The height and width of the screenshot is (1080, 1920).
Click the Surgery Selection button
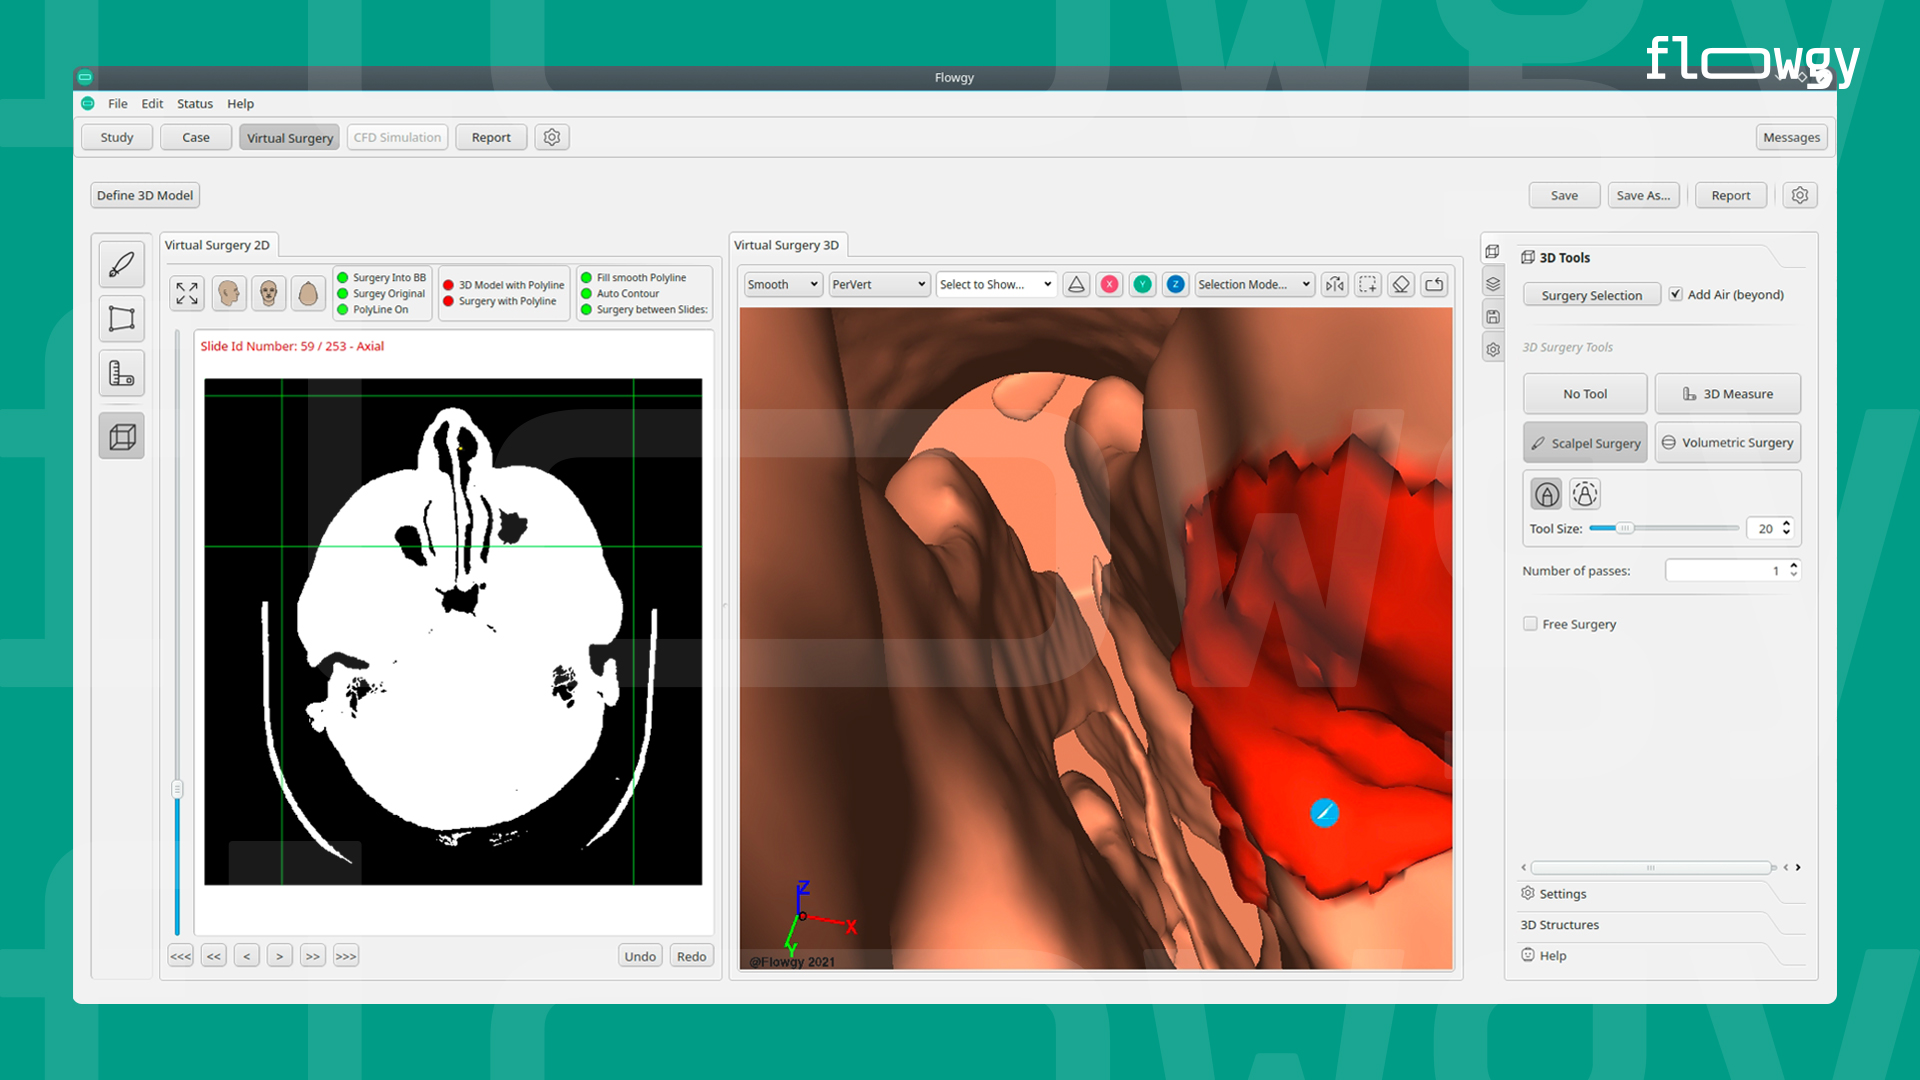click(1591, 294)
